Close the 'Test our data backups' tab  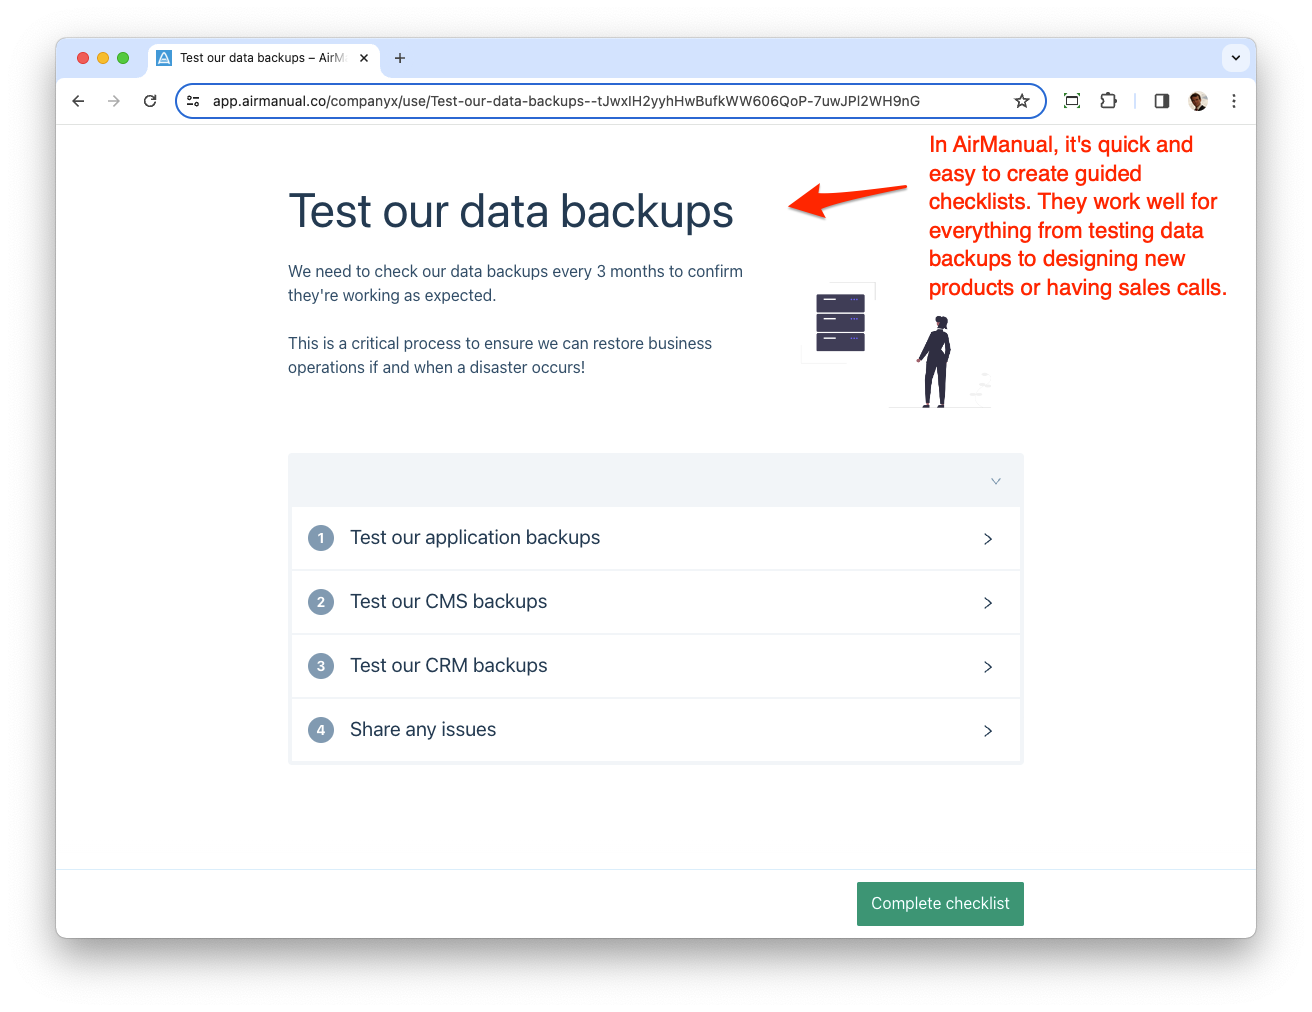(364, 58)
